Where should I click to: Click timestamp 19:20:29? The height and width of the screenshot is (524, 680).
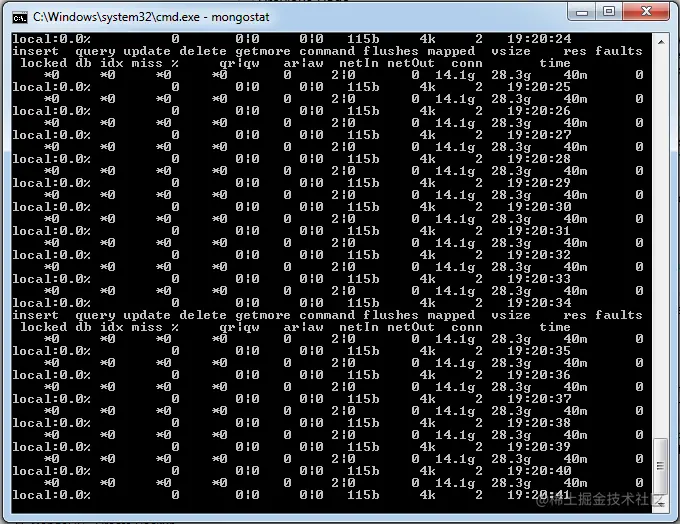(x=539, y=183)
